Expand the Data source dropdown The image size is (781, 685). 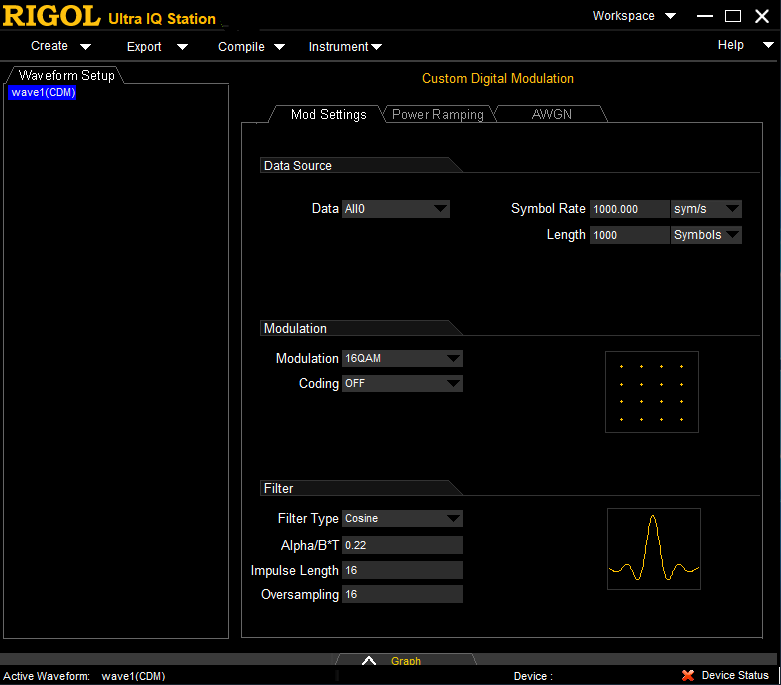tap(395, 209)
